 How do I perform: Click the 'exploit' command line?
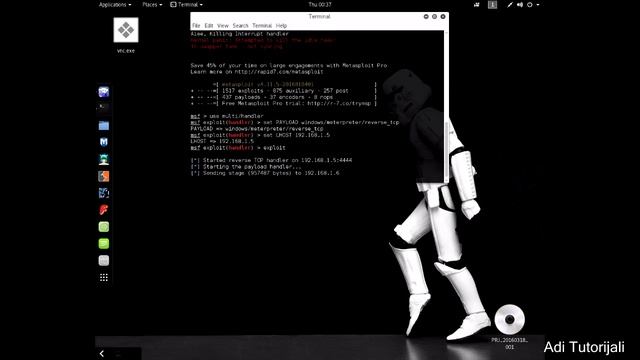coord(238,148)
